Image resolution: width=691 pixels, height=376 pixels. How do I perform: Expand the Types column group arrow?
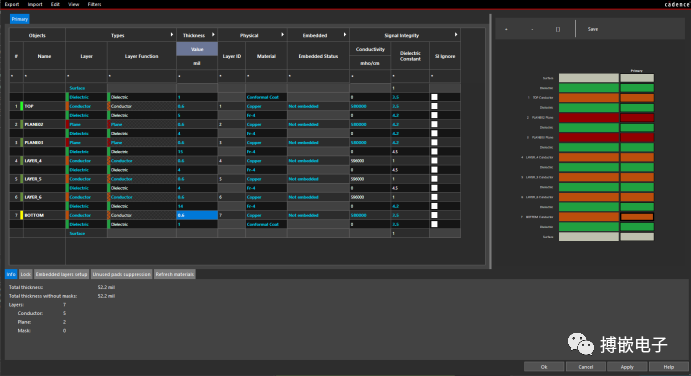tap(172, 34)
